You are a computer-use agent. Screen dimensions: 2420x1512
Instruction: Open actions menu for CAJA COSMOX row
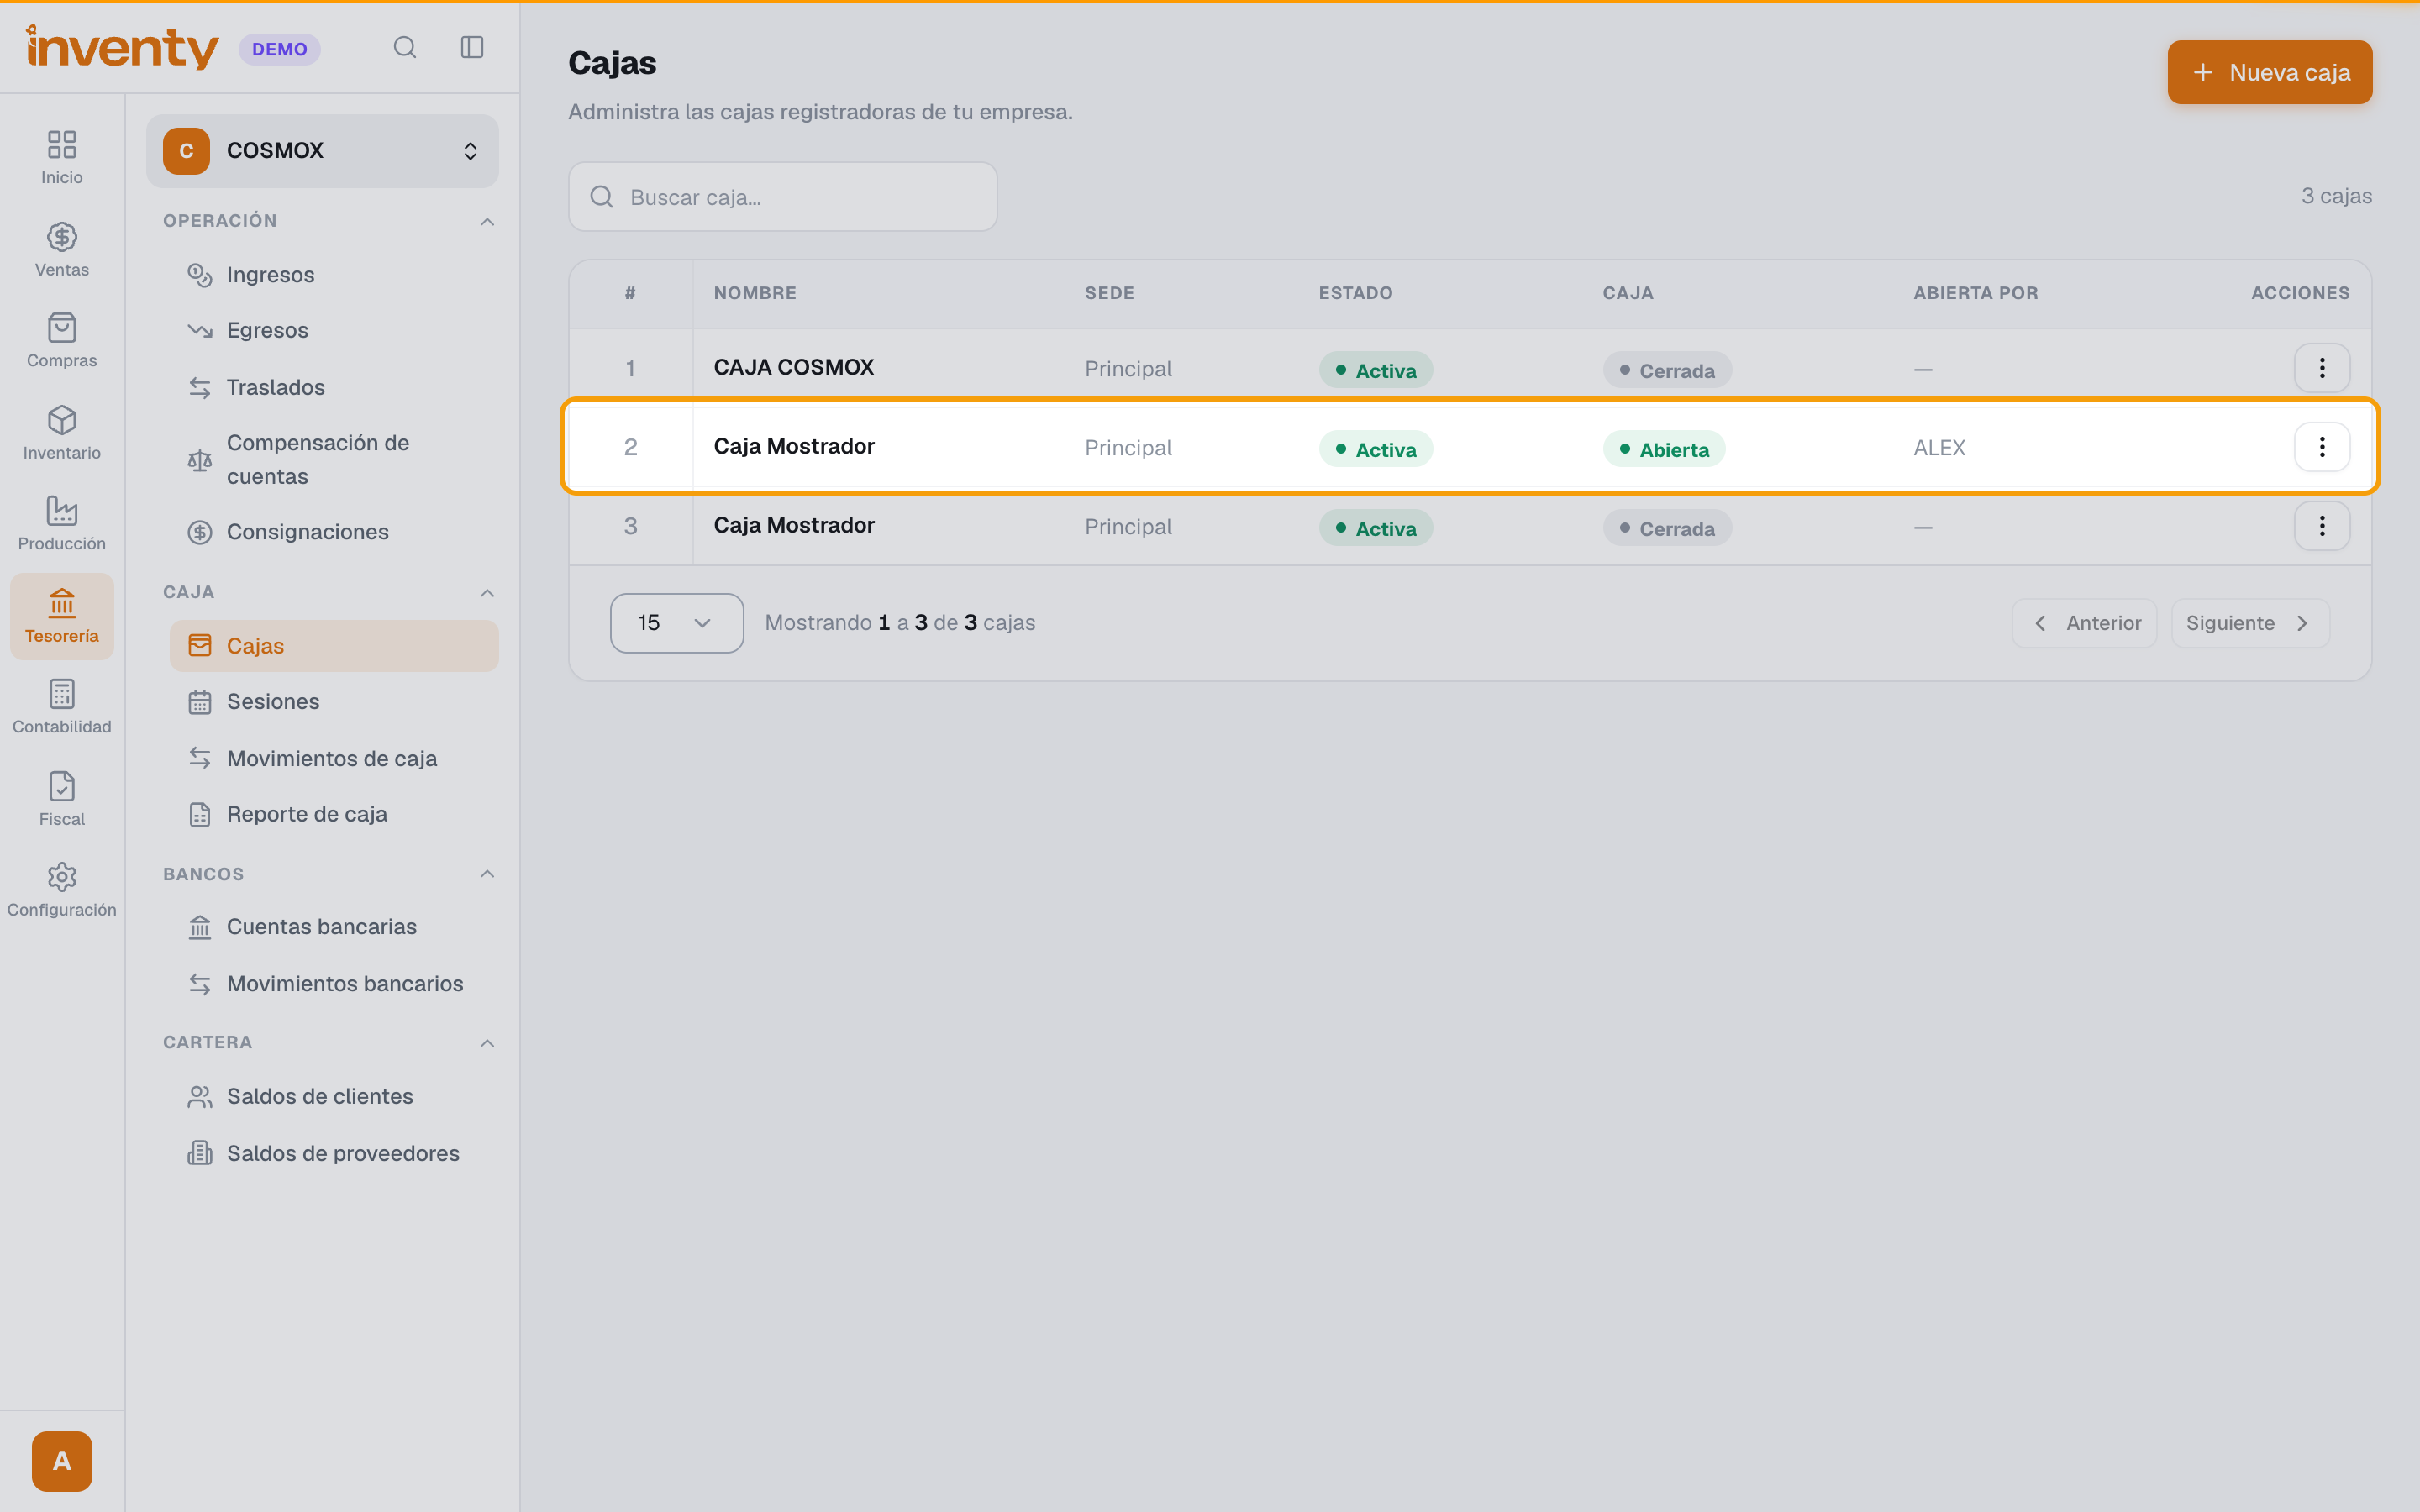[x=2322, y=368]
